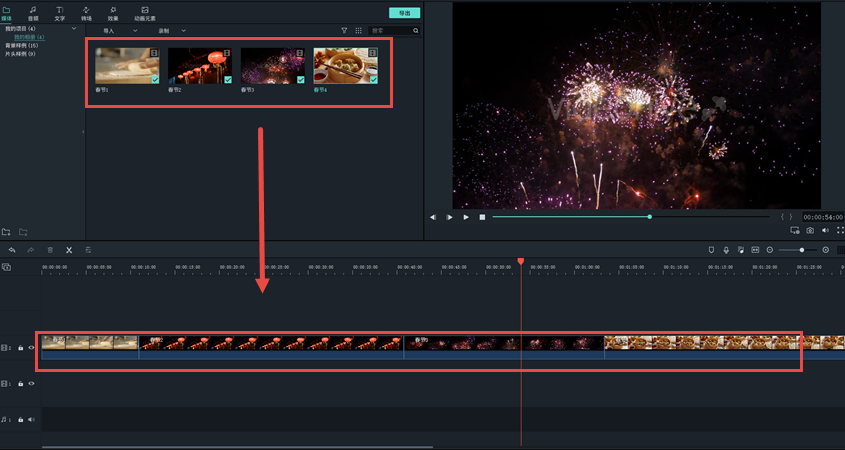Click the timeline zoom slider handle
Image resolution: width=845 pixels, height=450 pixels.
802,250
